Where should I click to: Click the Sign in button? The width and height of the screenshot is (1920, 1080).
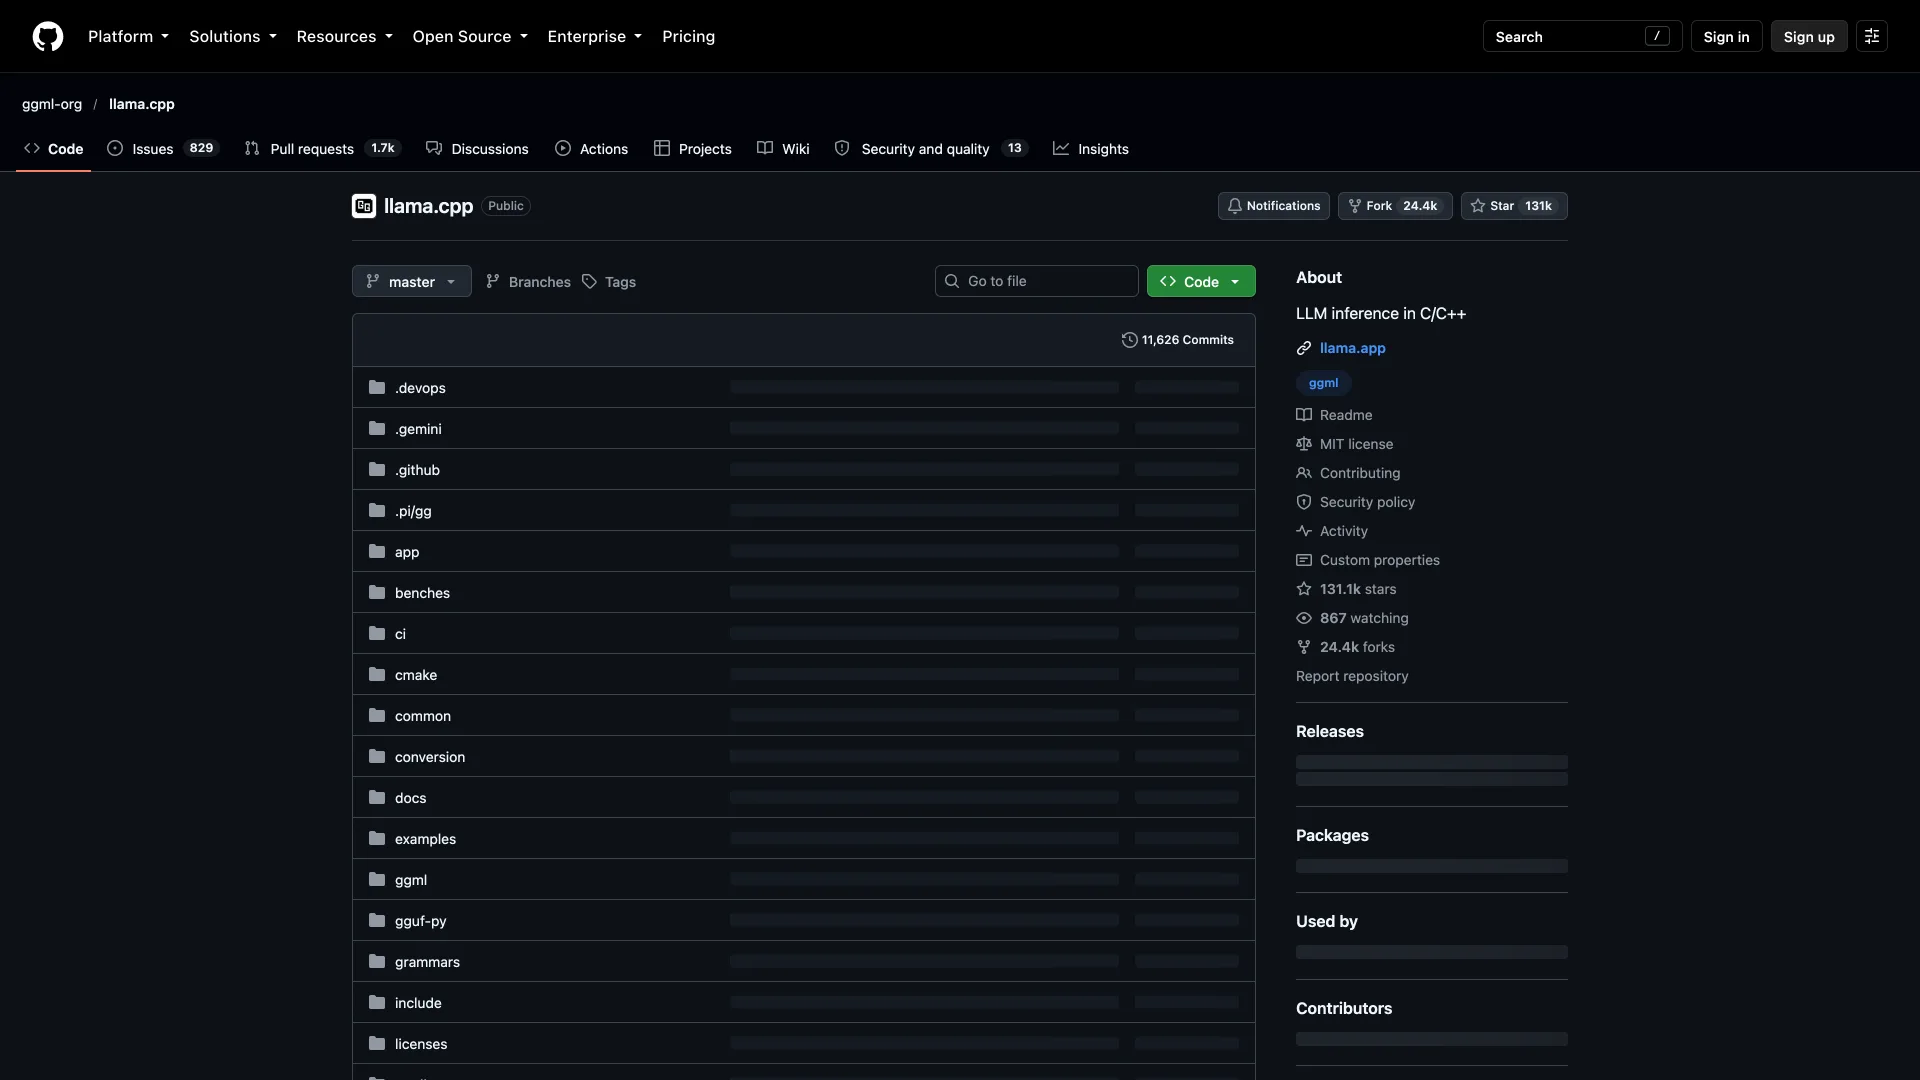pos(1726,36)
